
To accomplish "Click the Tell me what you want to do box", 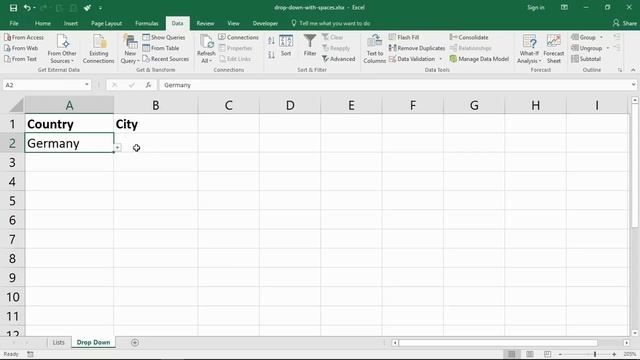I will pyautogui.click(x=331, y=23).
